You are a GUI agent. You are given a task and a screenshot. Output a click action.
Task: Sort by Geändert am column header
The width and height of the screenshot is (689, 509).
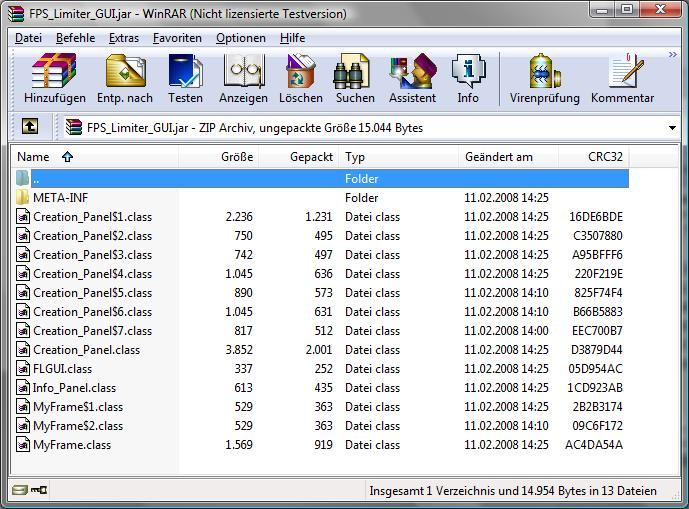(x=508, y=157)
